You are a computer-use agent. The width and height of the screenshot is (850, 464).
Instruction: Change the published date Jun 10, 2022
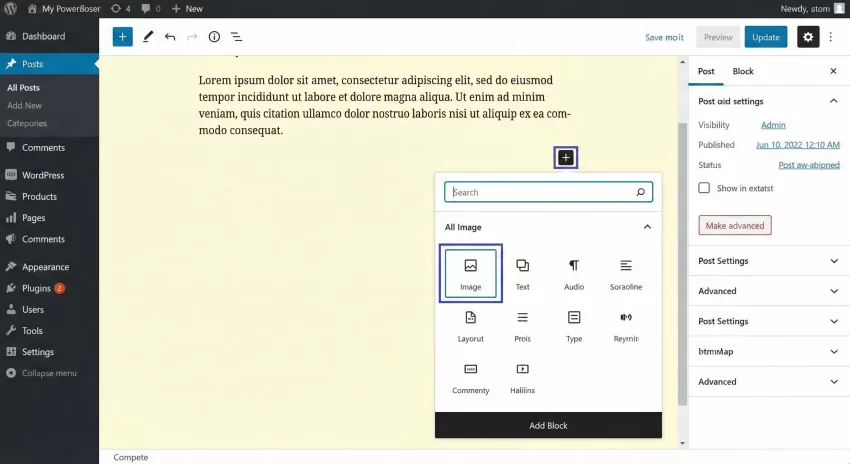click(x=797, y=145)
